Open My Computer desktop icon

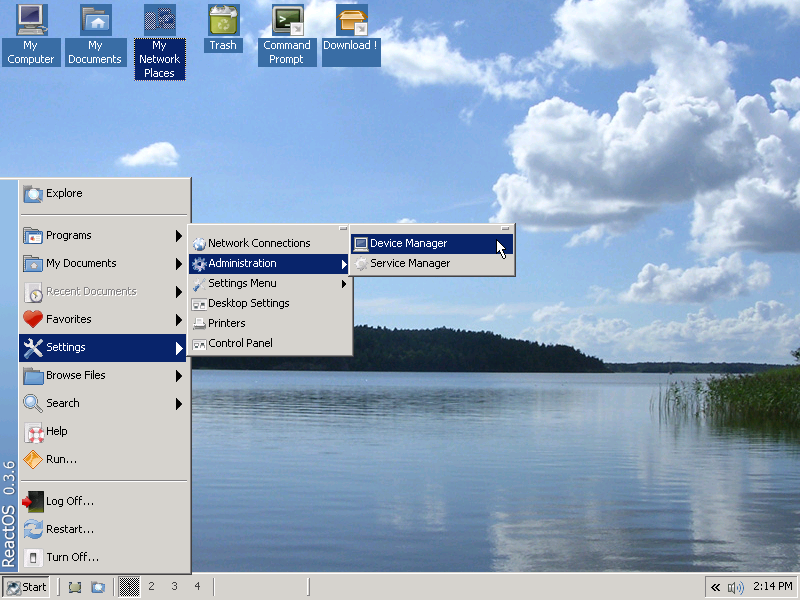coord(31,34)
